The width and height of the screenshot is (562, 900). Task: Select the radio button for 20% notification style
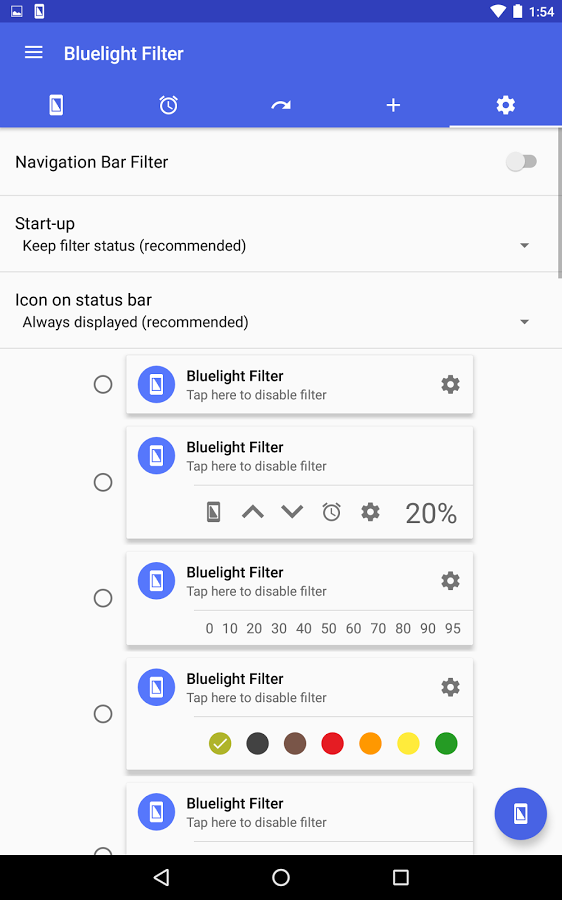pos(103,482)
